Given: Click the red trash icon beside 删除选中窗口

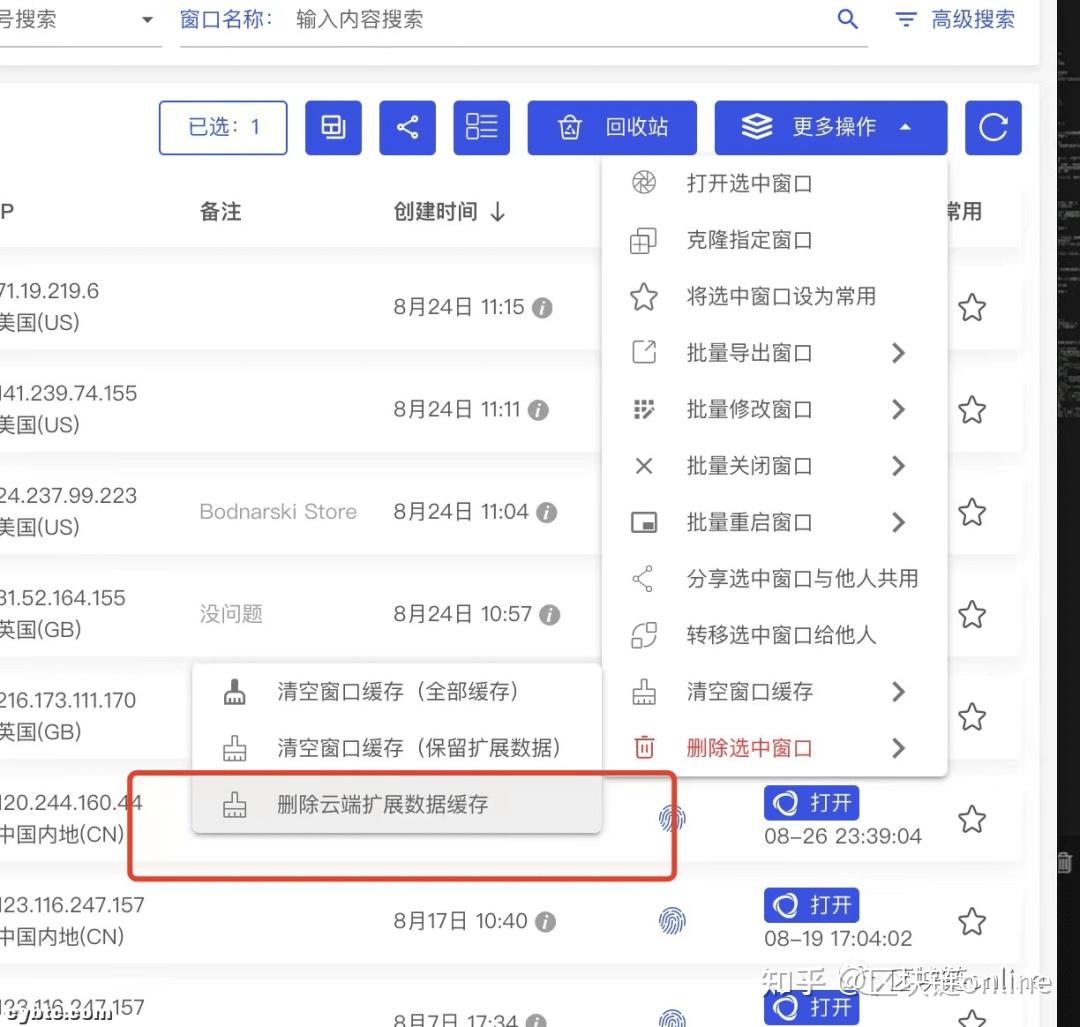Looking at the screenshot, I should pyautogui.click(x=646, y=748).
